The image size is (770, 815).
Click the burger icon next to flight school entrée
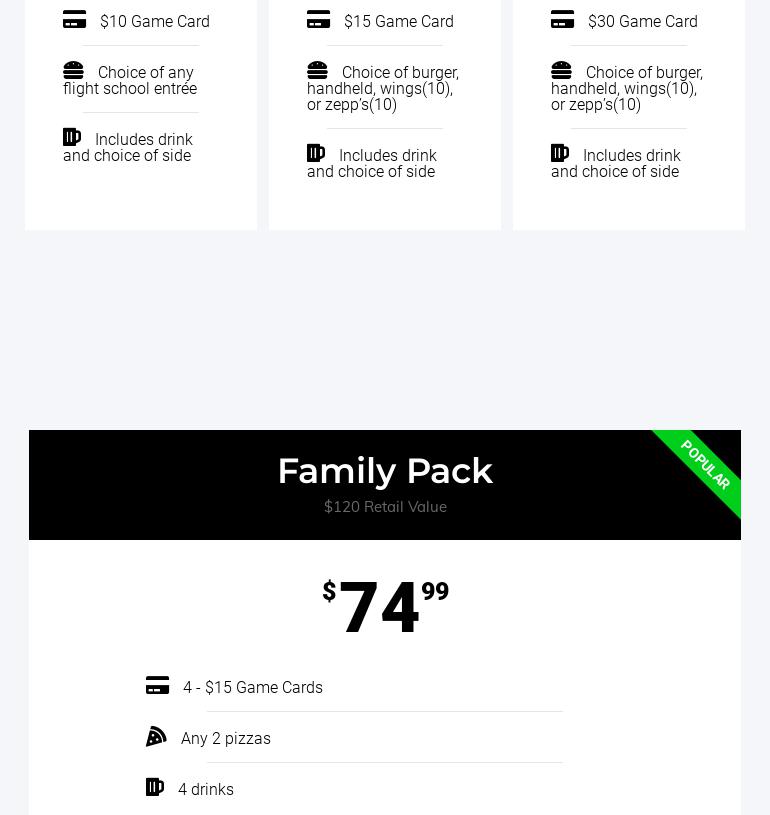click(x=73, y=70)
